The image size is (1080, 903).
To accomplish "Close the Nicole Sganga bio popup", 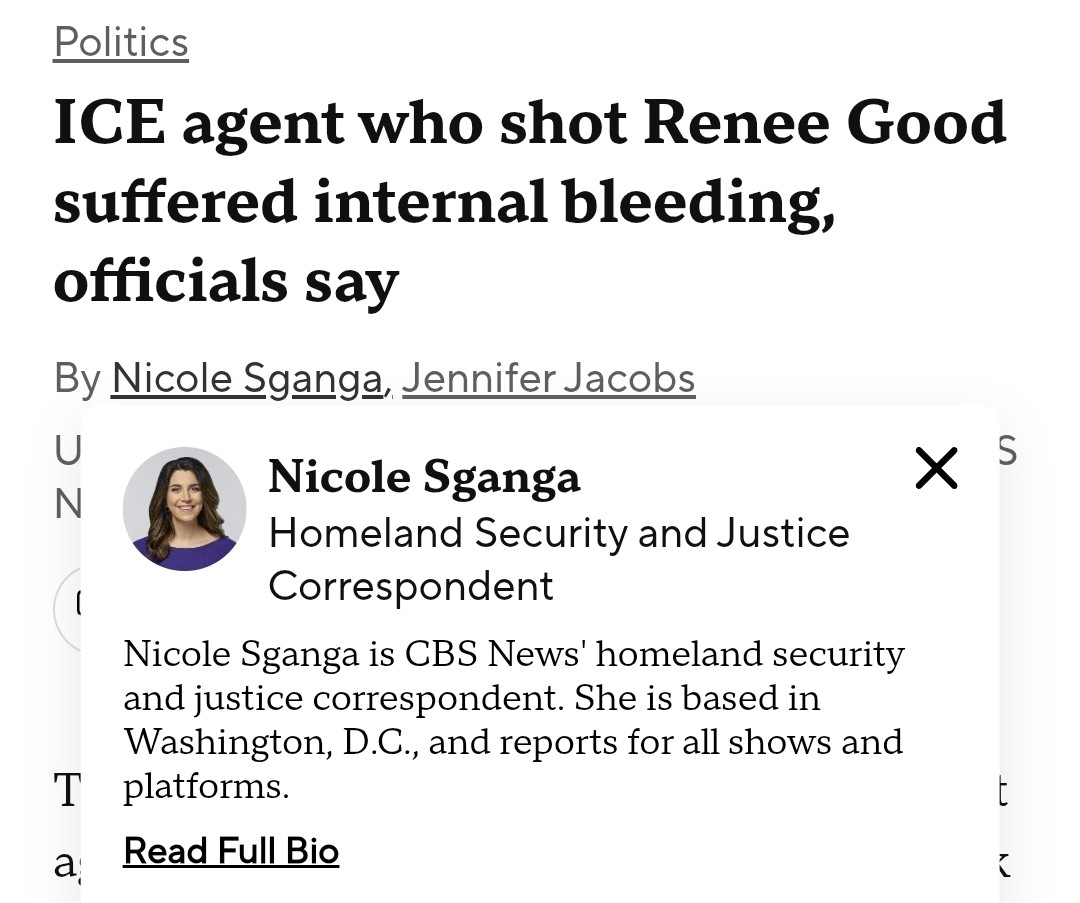I will [x=936, y=468].
